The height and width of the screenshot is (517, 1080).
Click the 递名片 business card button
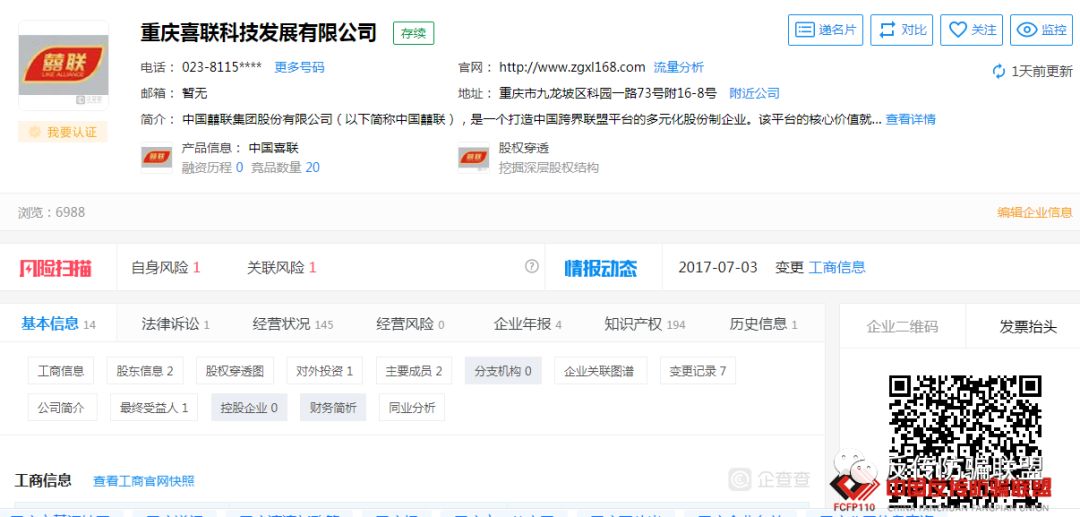click(825, 30)
